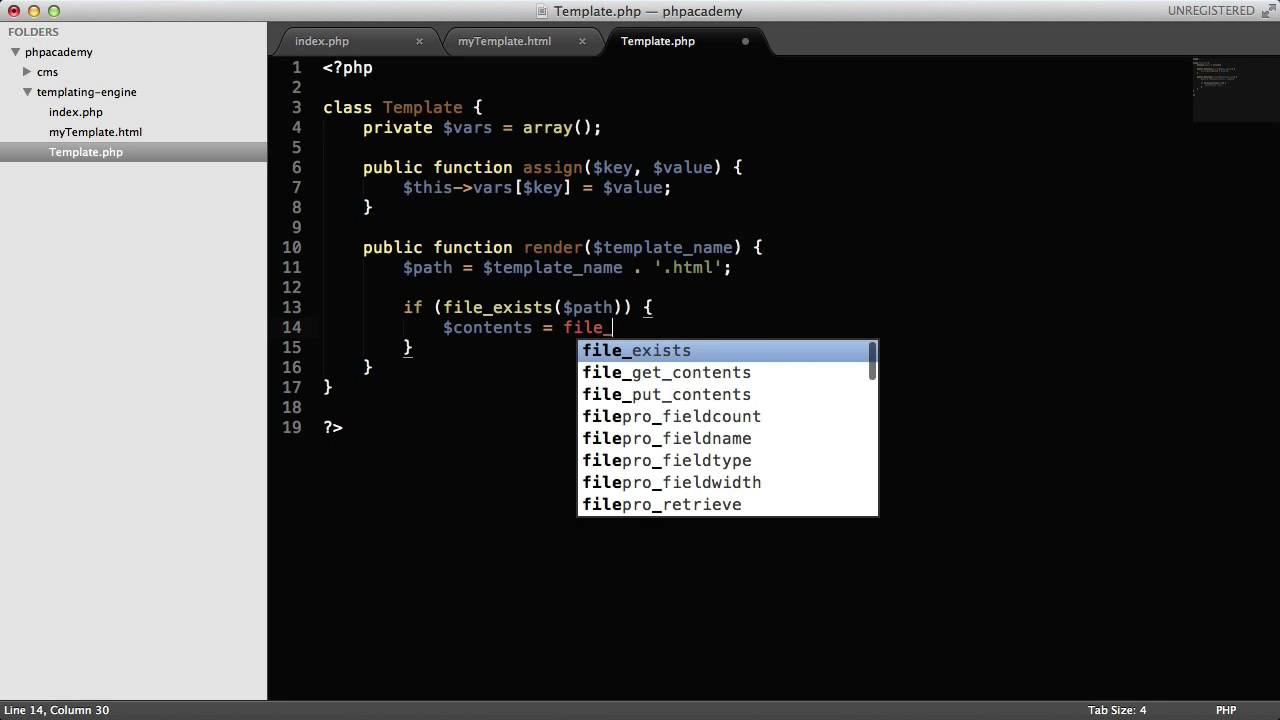Open PHP syntax selector in status bar
The image size is (1280, 720).
point(1226,710)
